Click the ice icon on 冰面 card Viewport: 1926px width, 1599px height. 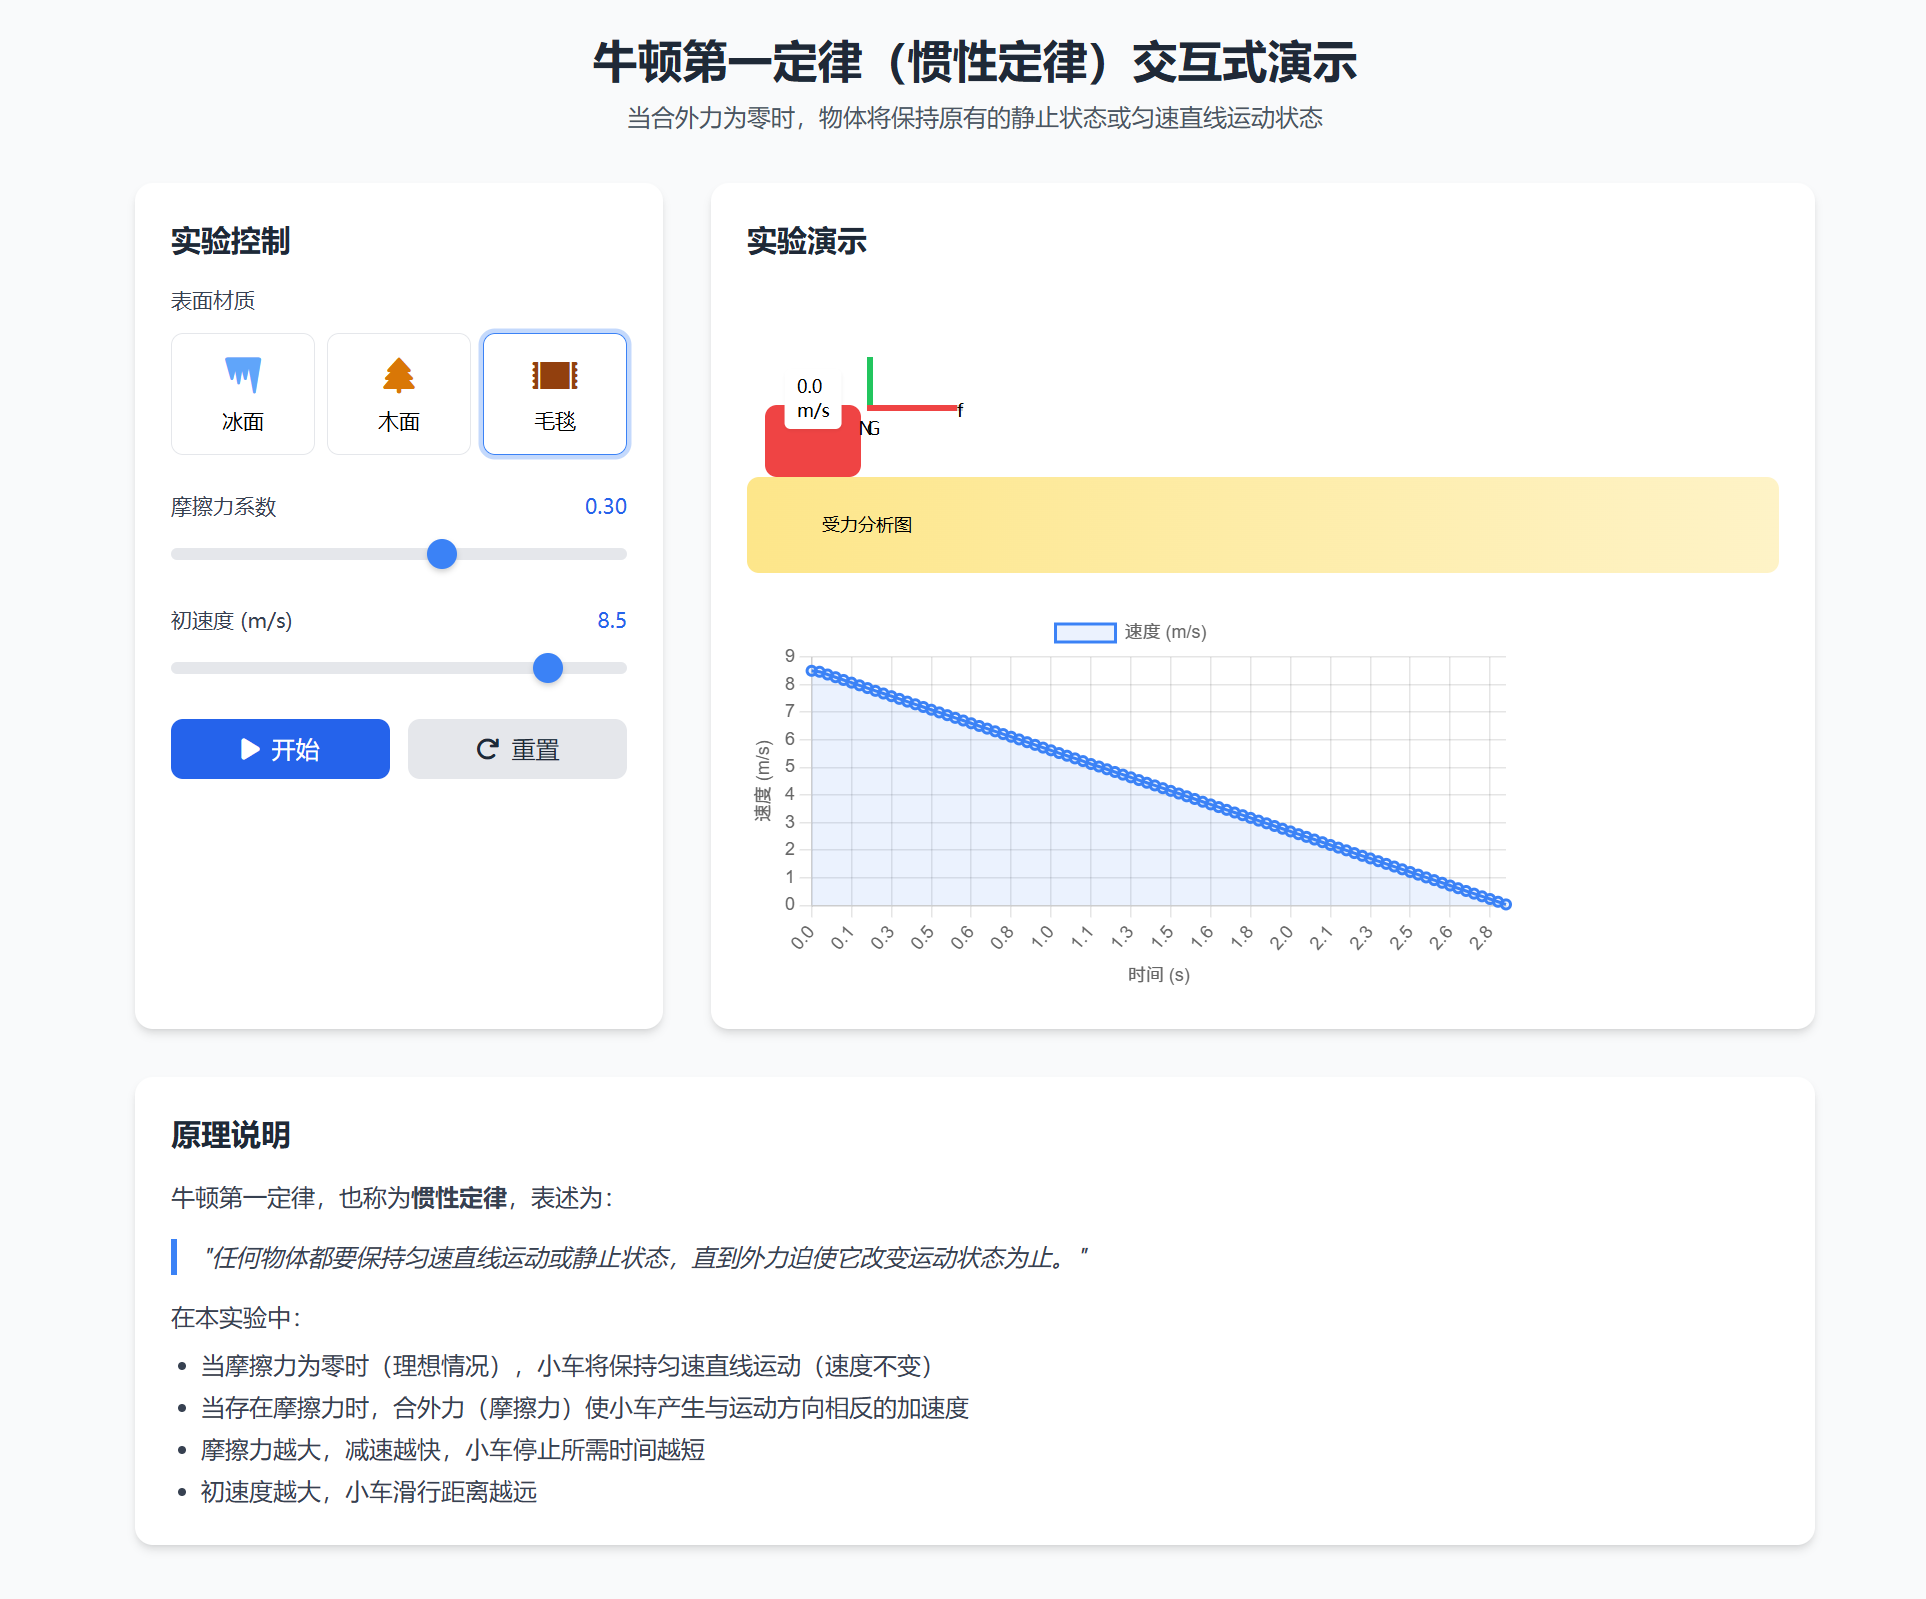[x=243, y=374]
